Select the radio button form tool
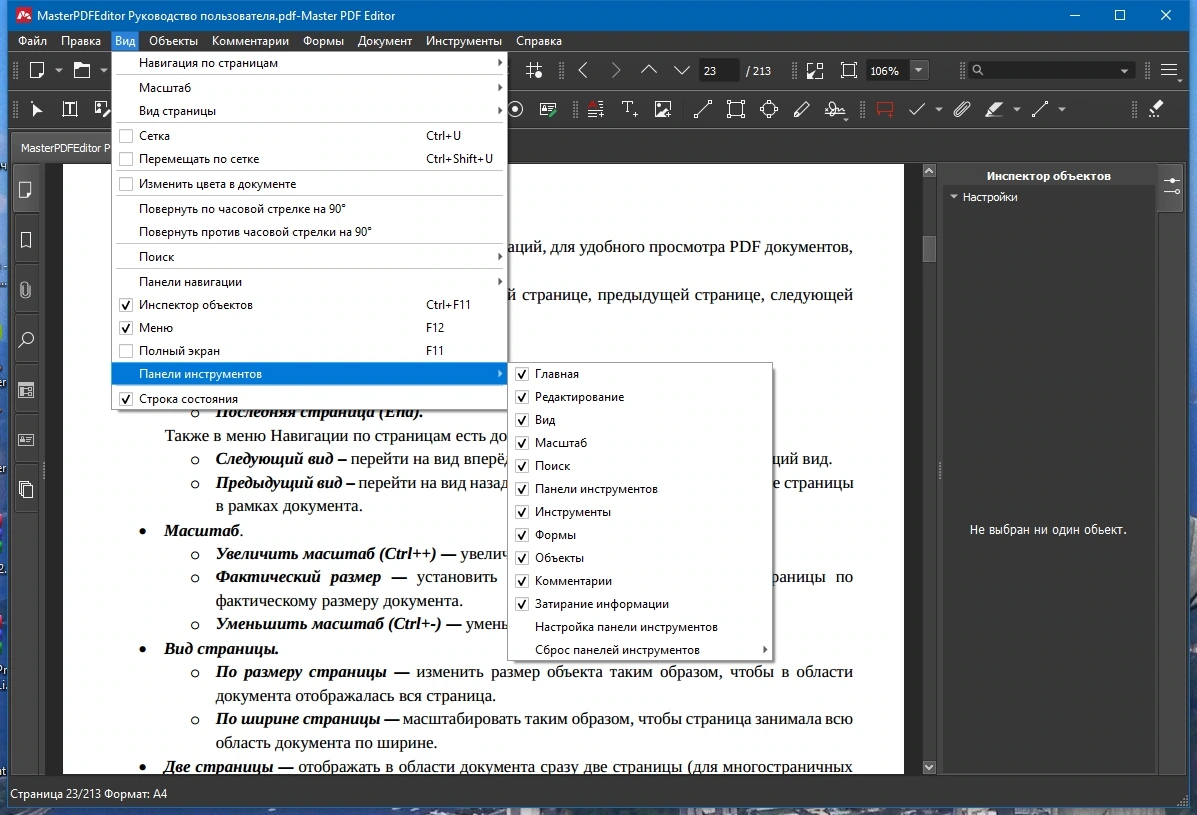The image size is (1197, 815). (x=516, y=109)
